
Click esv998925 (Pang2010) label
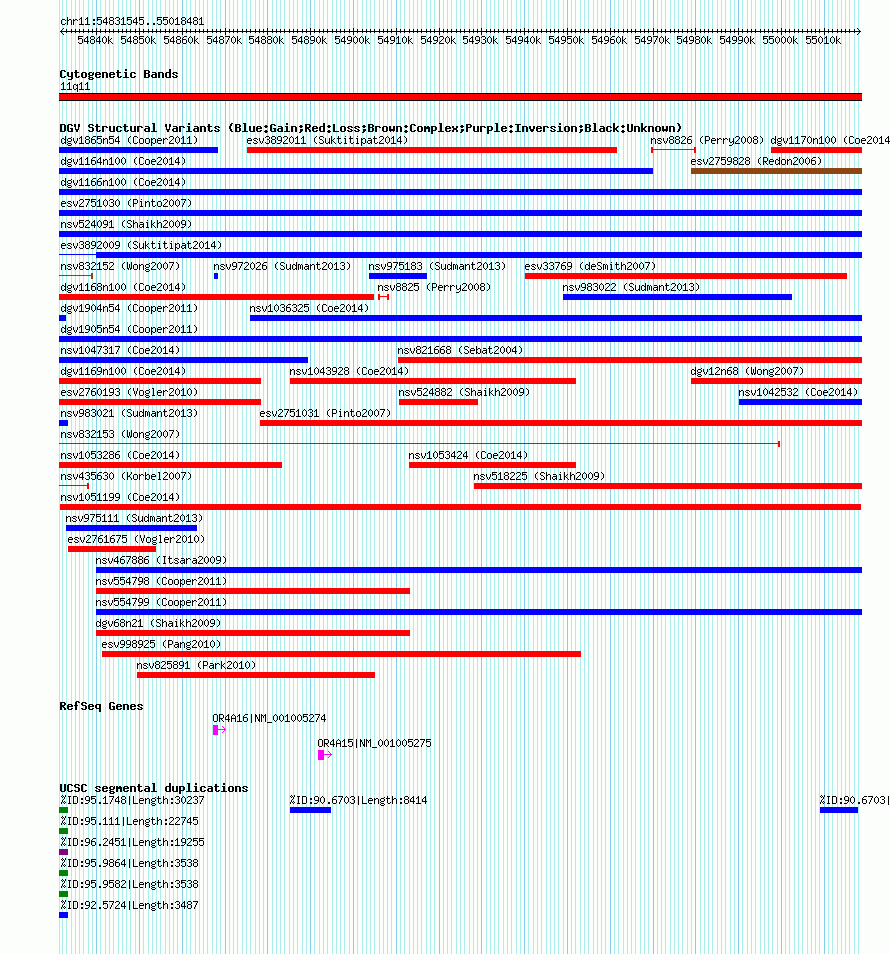click(x=161, y=644)
